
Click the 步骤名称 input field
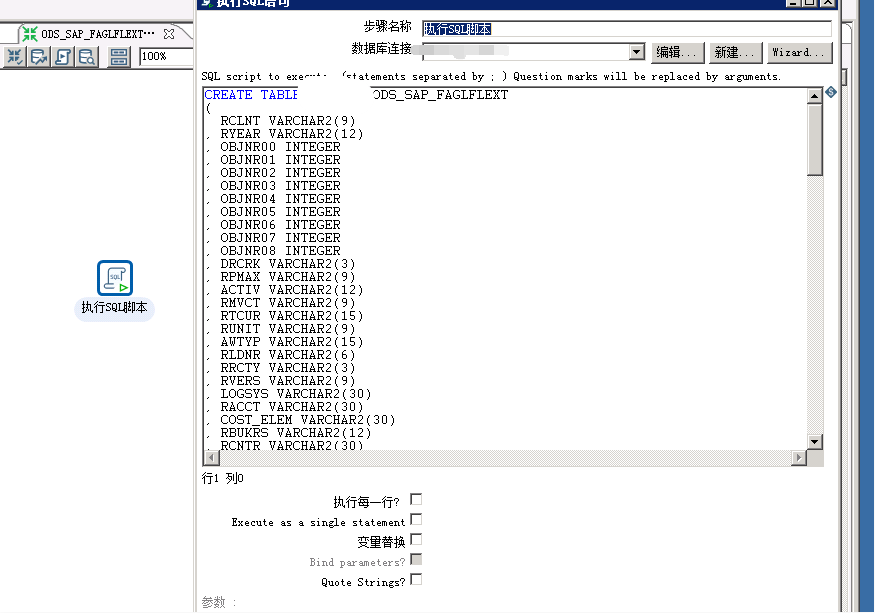click(627, 29)
